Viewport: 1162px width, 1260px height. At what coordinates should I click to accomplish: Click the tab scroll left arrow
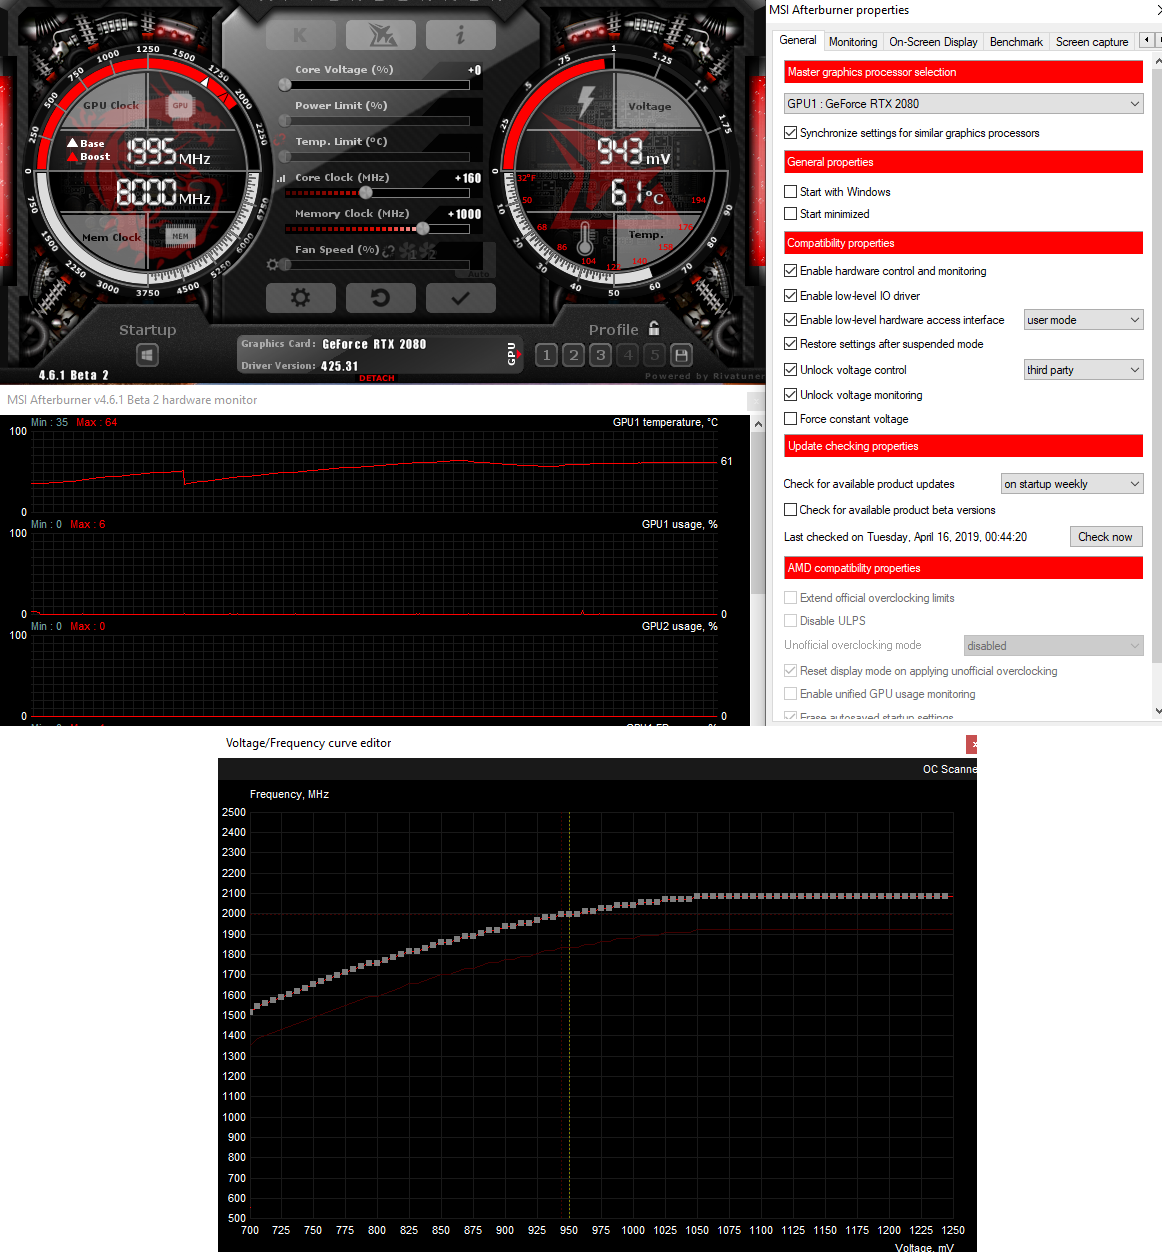tap(1146, 40)
